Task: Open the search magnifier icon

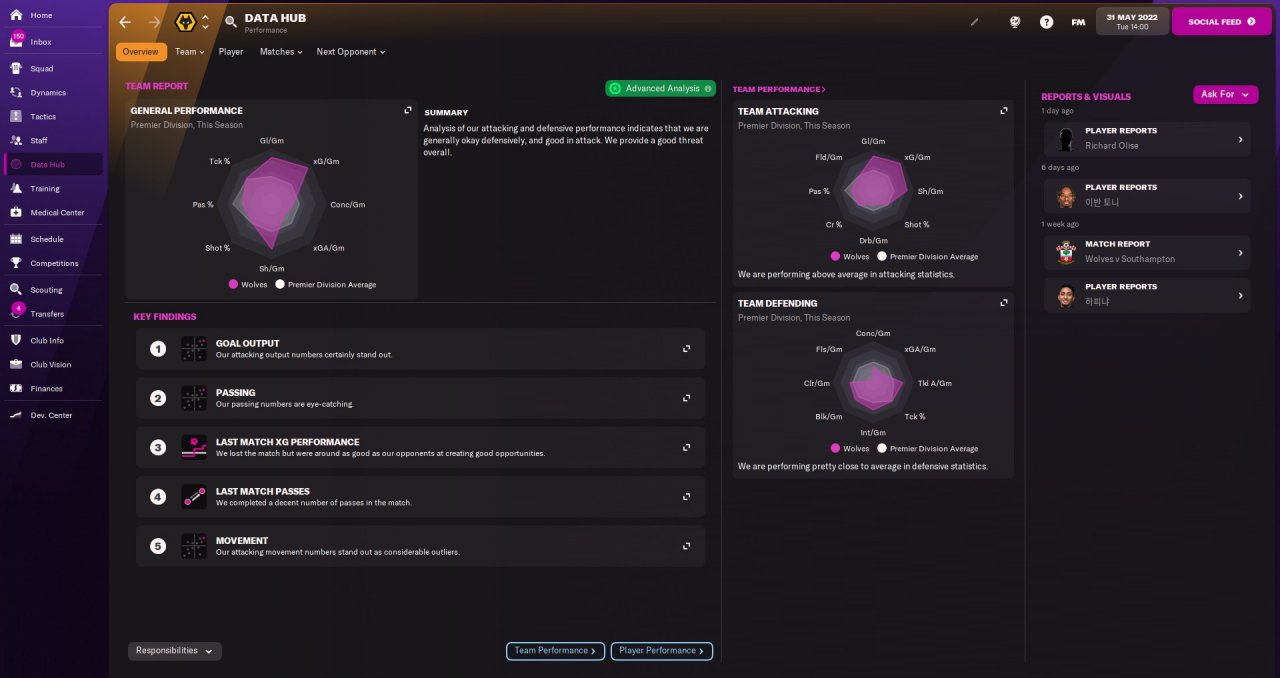Action: coord(231,21)
